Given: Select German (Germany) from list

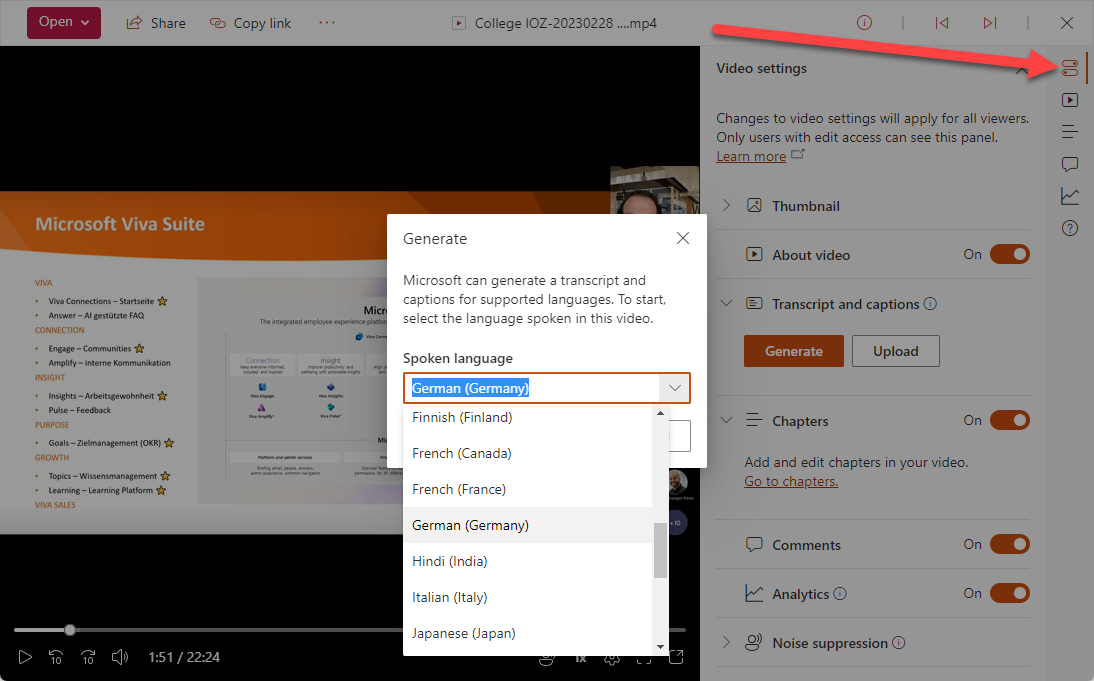Looking at the screenshot, I should [x=527, y=525].
